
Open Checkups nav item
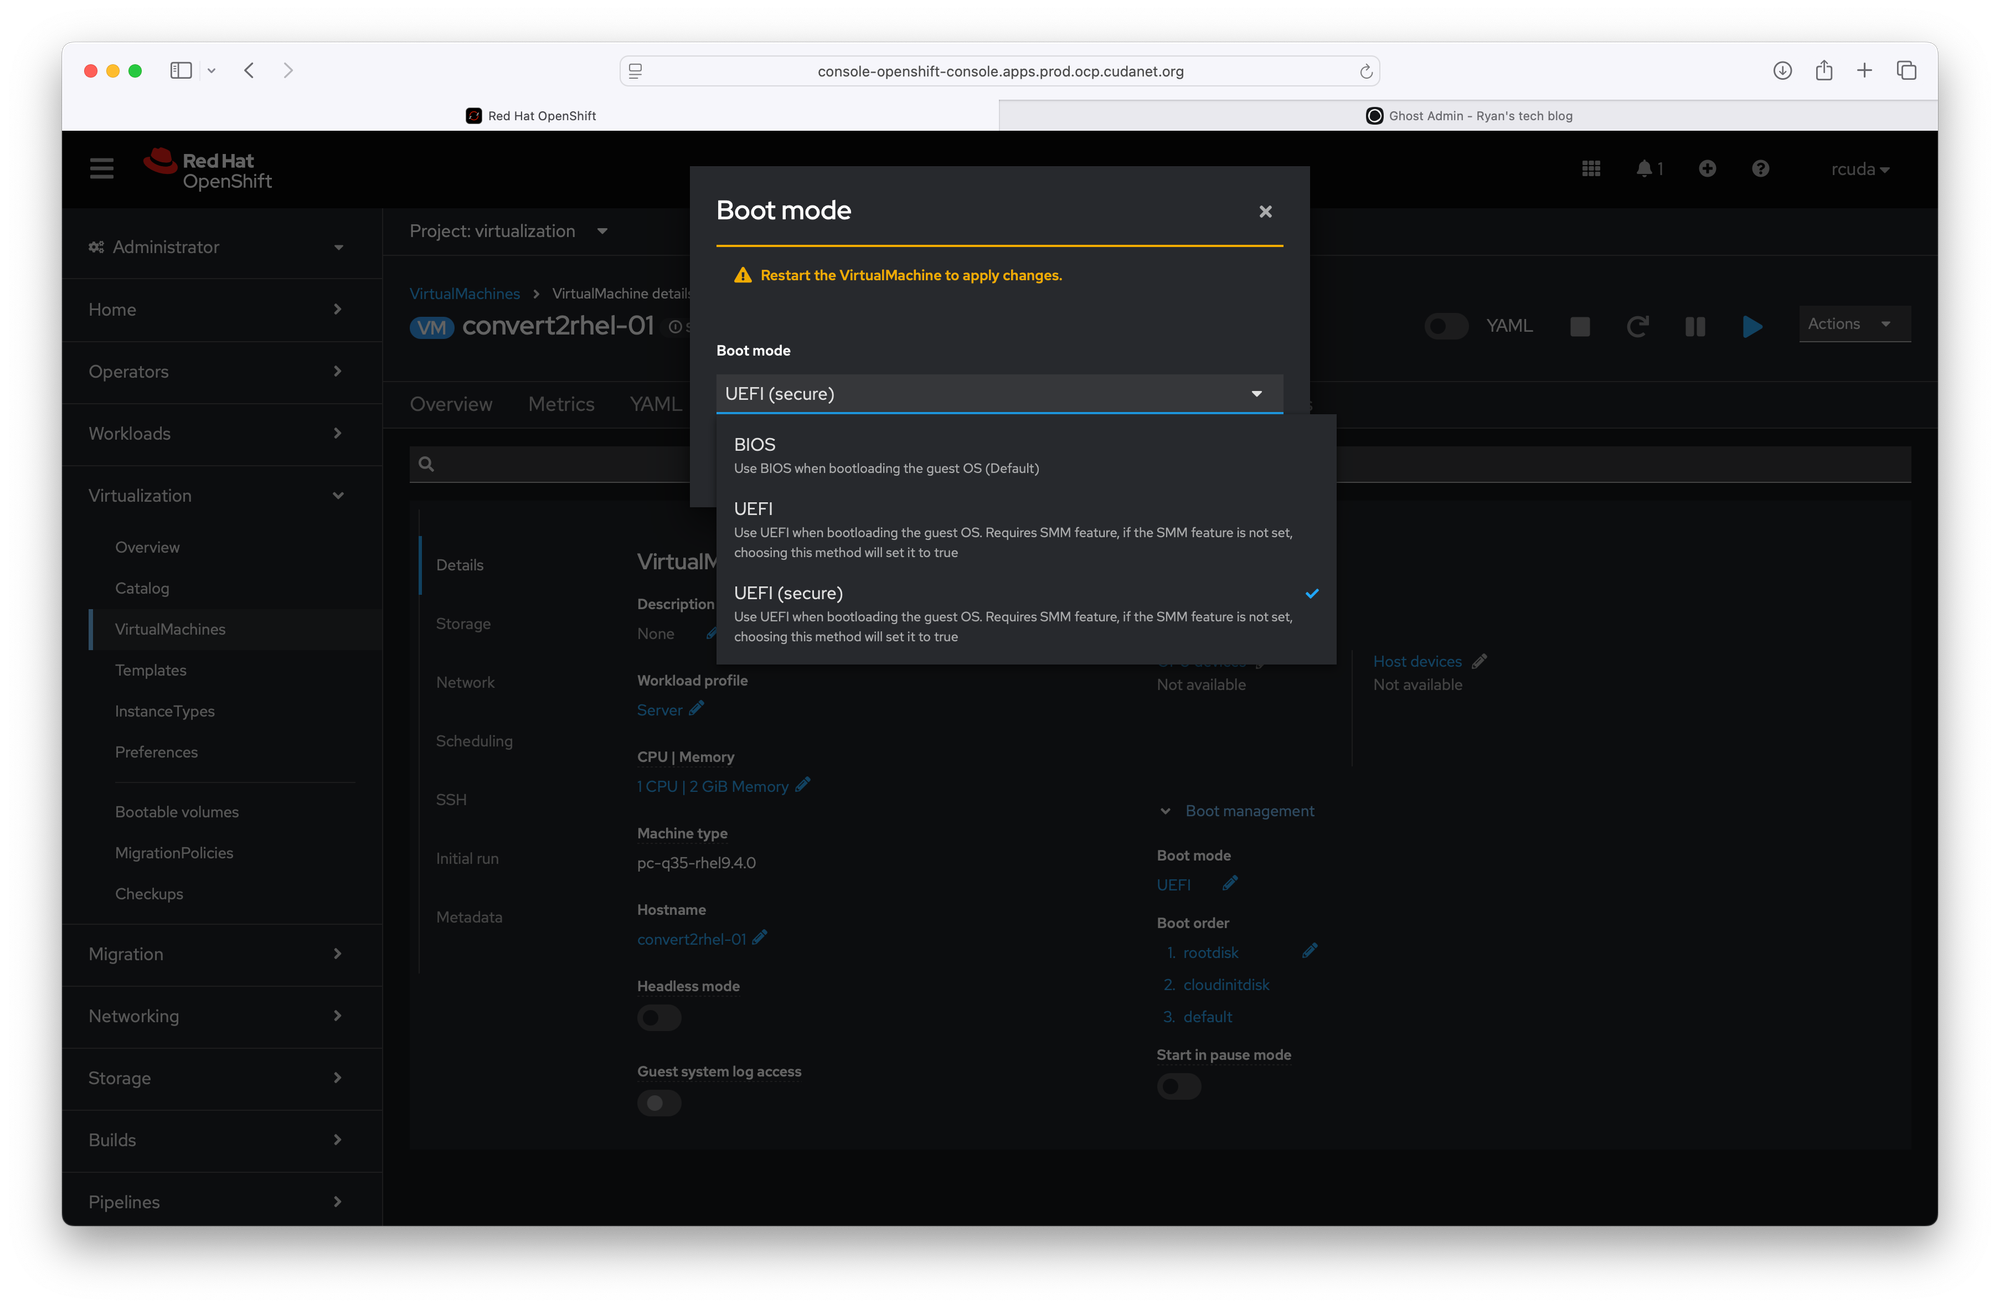[149, 894]
